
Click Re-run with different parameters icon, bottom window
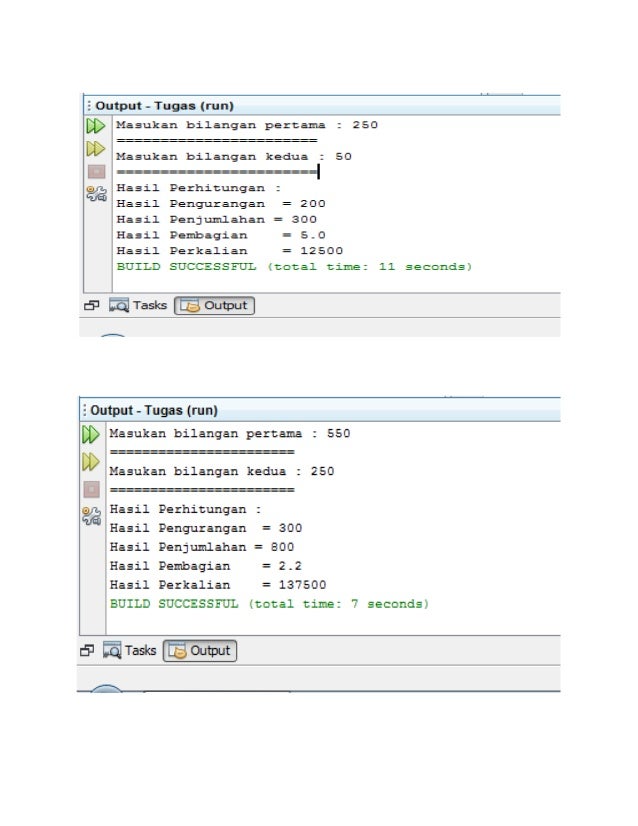click(x=91, y=462)
